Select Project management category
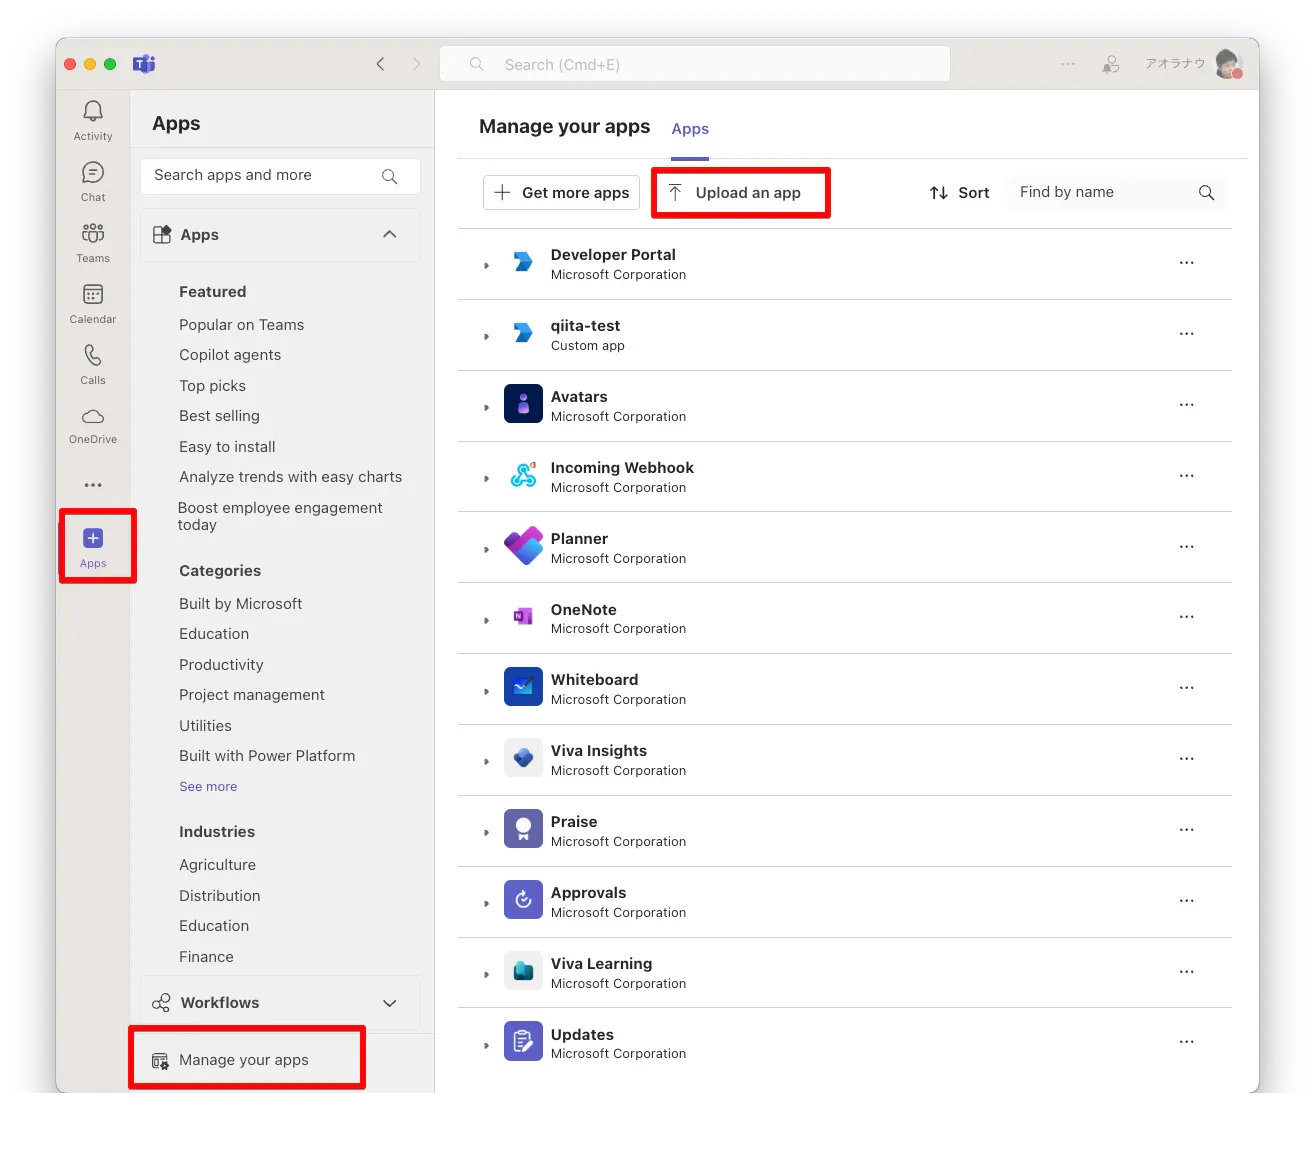 (252, 695)
